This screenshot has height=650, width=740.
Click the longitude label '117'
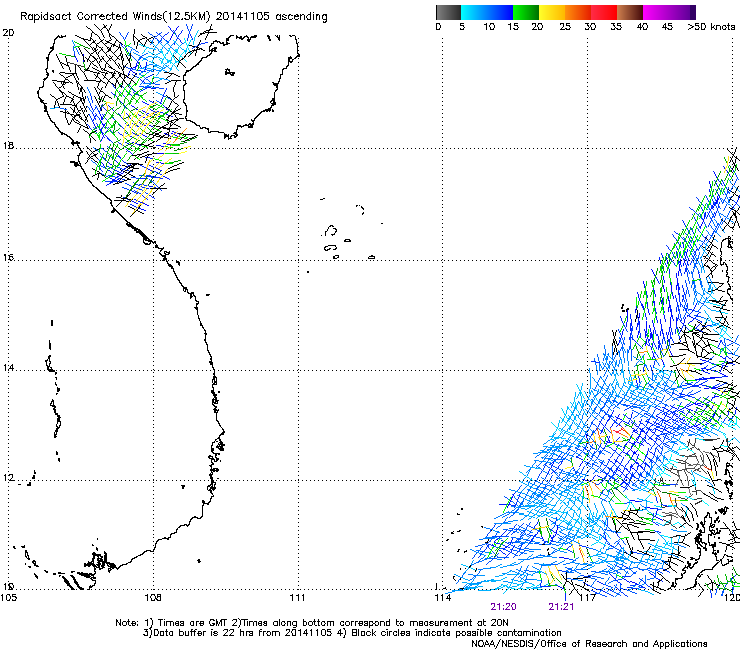click(x=588, y=598)
